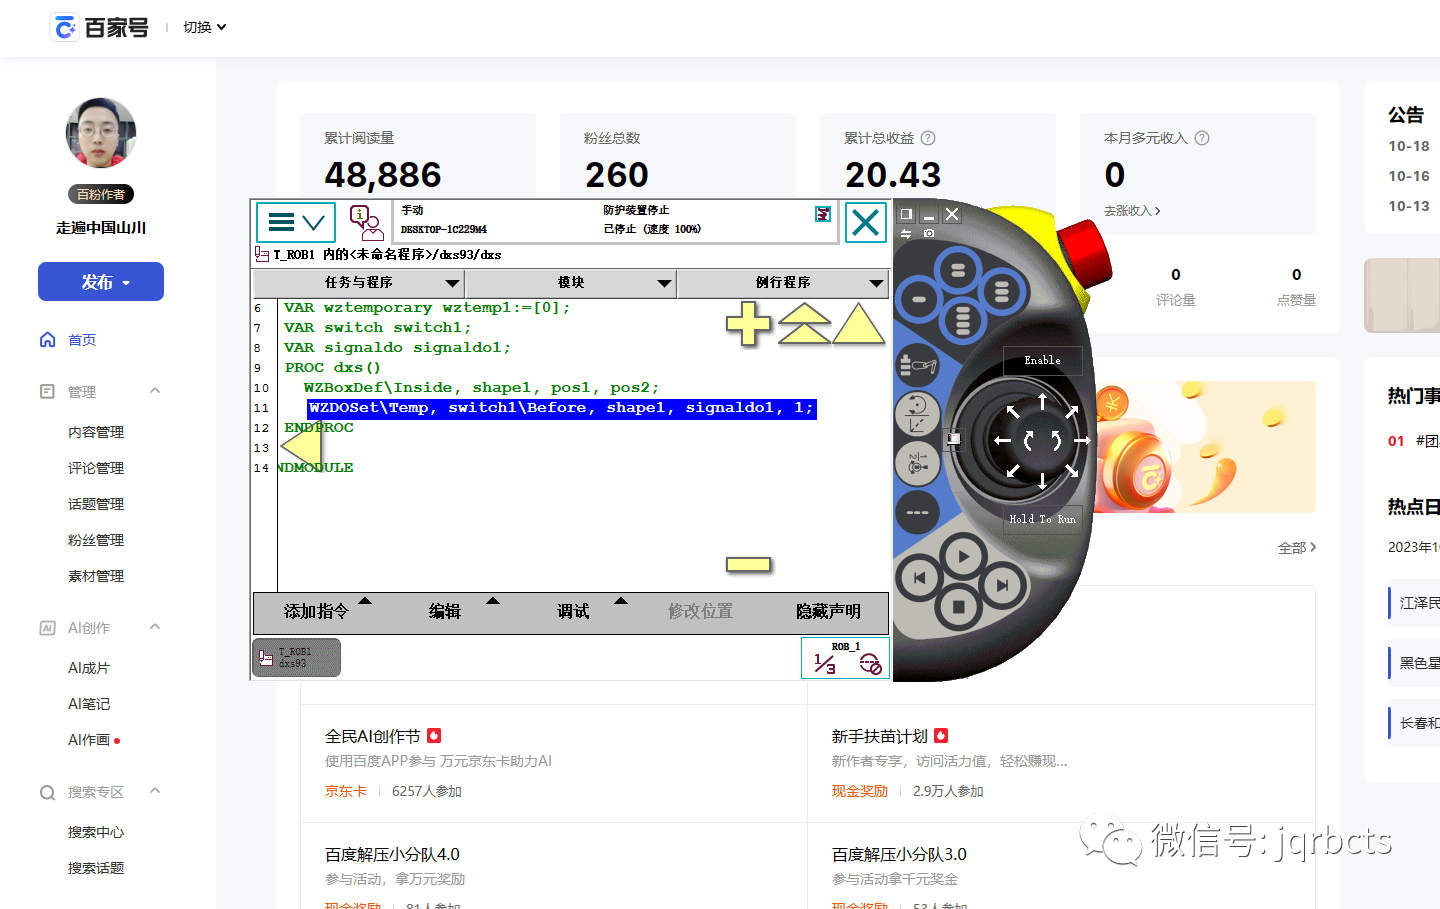Toggle axis group 1-3/4-6 button

pyautogui.click(x=917, y=463)
